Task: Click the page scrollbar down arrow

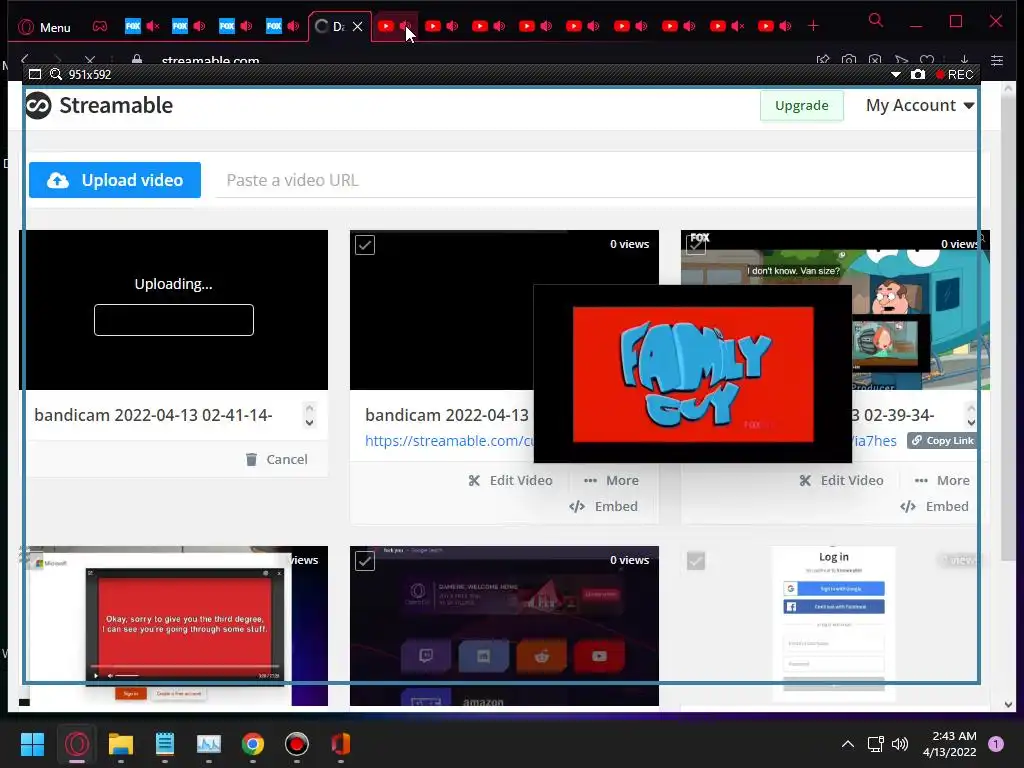Action: [1008, 705]
